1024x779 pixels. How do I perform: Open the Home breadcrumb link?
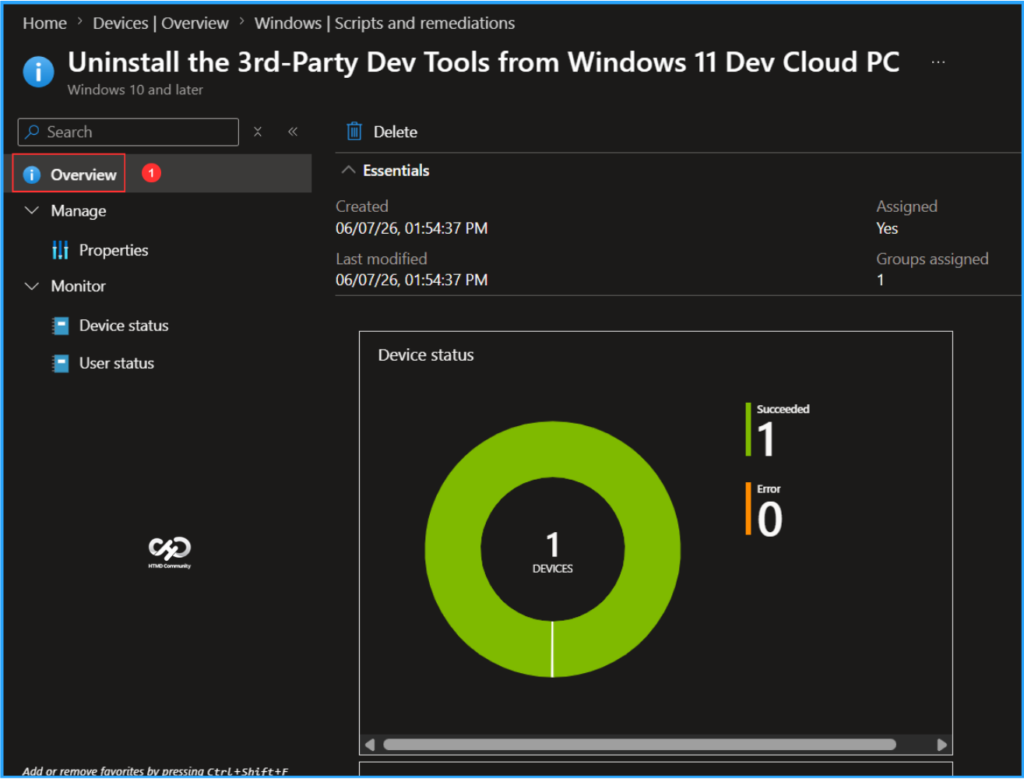44,23
